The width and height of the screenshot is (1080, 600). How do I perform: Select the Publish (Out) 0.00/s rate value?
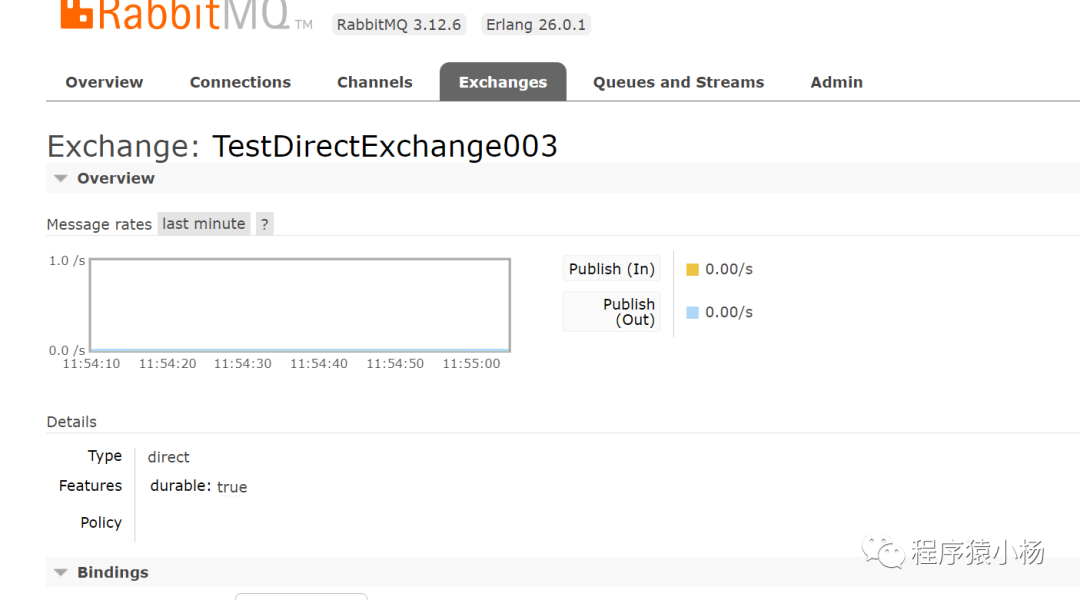tap(729, 313)
